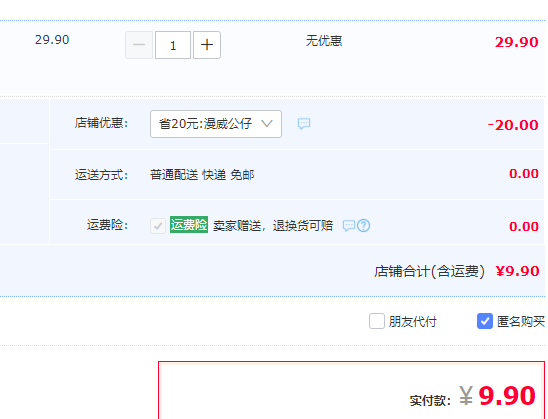Click the chat bubble icon beside store discount
The height and width of the screenshot is (419, 548).
click(304, 123)
